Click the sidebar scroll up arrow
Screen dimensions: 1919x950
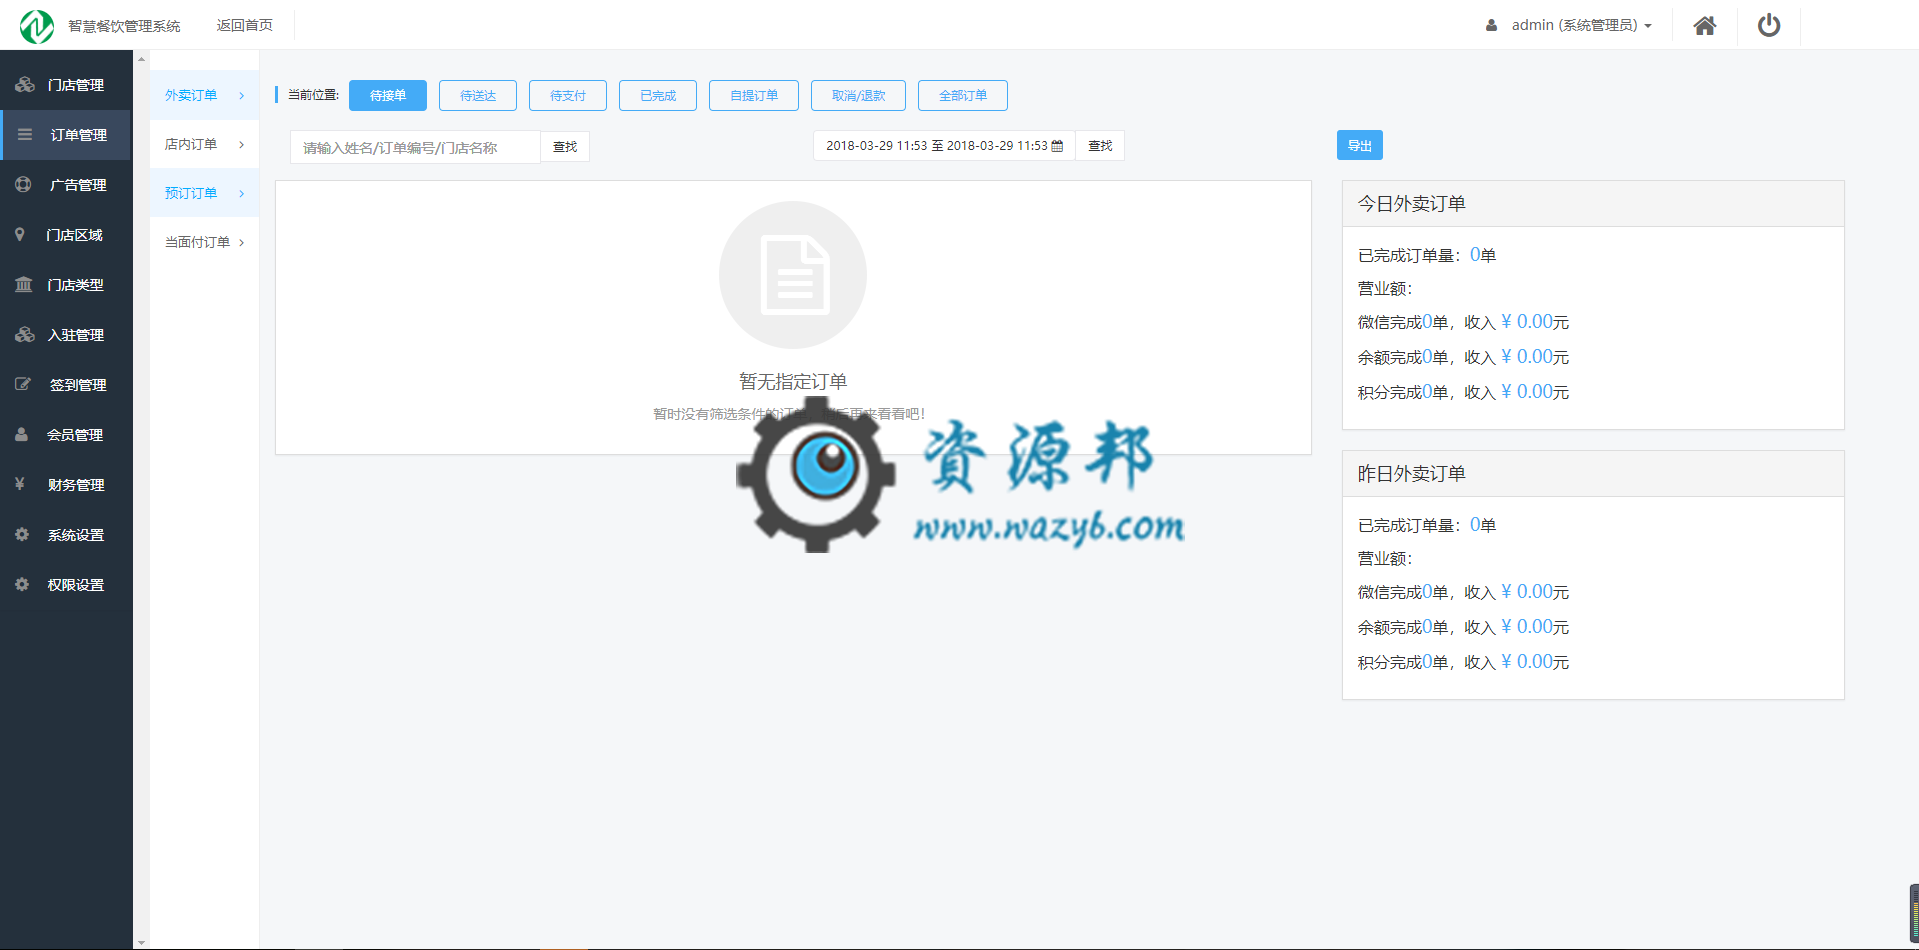coord(141,59)
